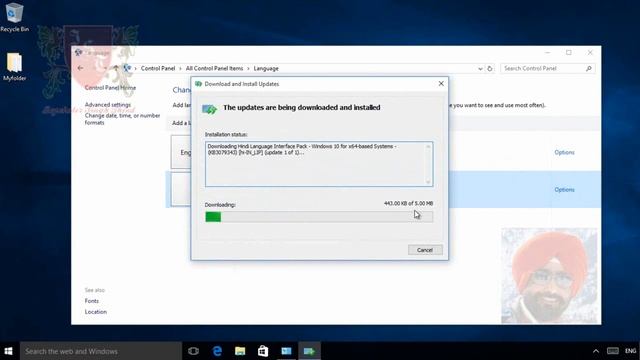This screenshot has height=360, width=640.
Task: Click in the Search the web and Windows box
Action: [101, 351]
